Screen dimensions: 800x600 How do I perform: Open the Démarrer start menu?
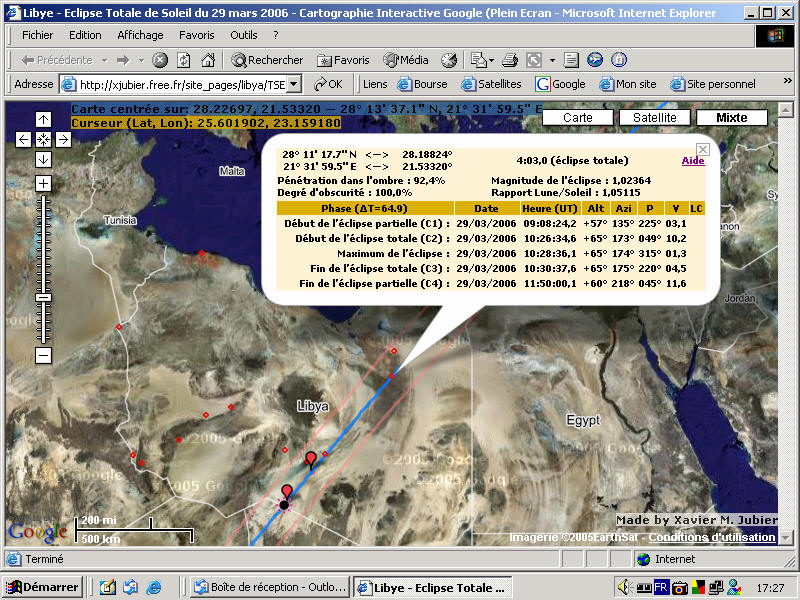[43, 587]
